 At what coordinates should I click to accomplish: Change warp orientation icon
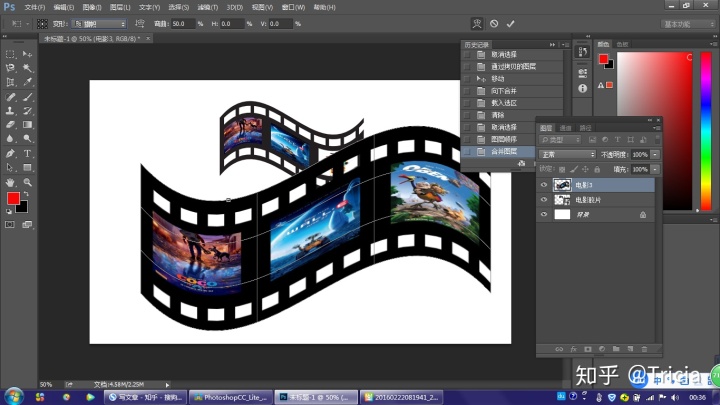tap(140, 24)
